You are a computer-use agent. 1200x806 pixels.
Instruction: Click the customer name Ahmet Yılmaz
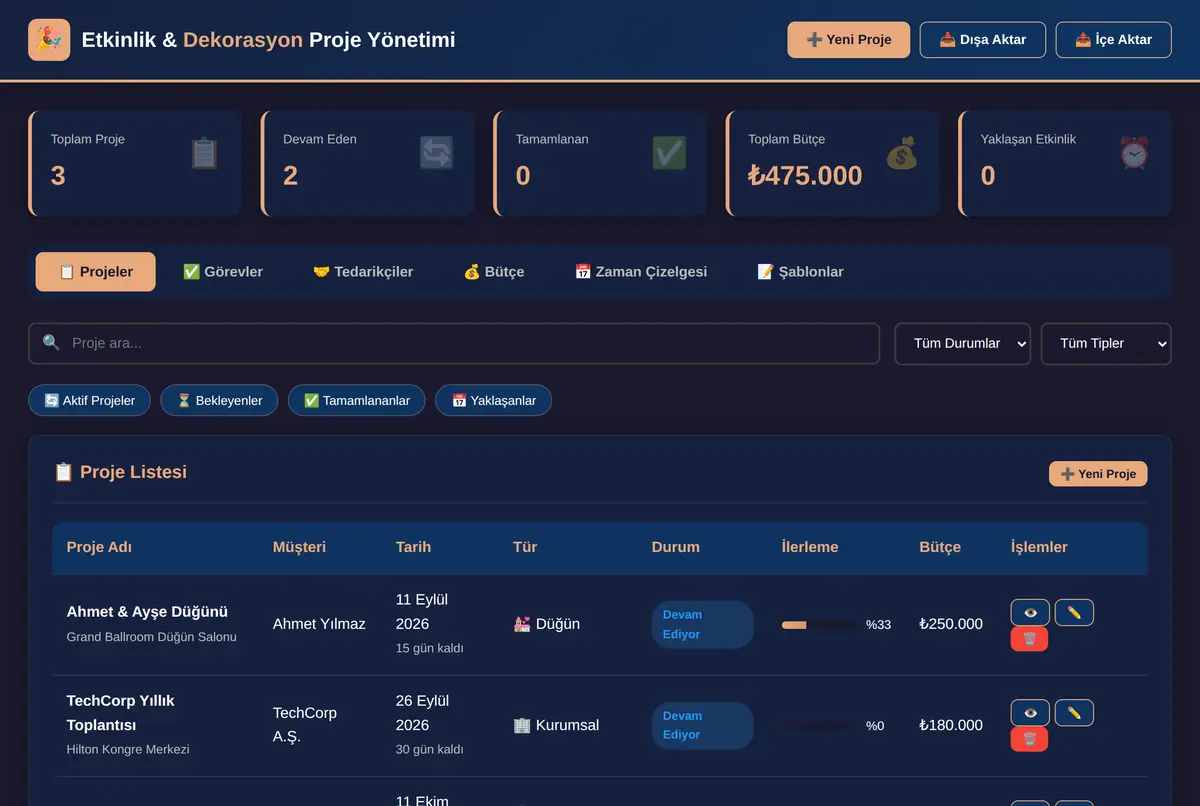(319, 624)
